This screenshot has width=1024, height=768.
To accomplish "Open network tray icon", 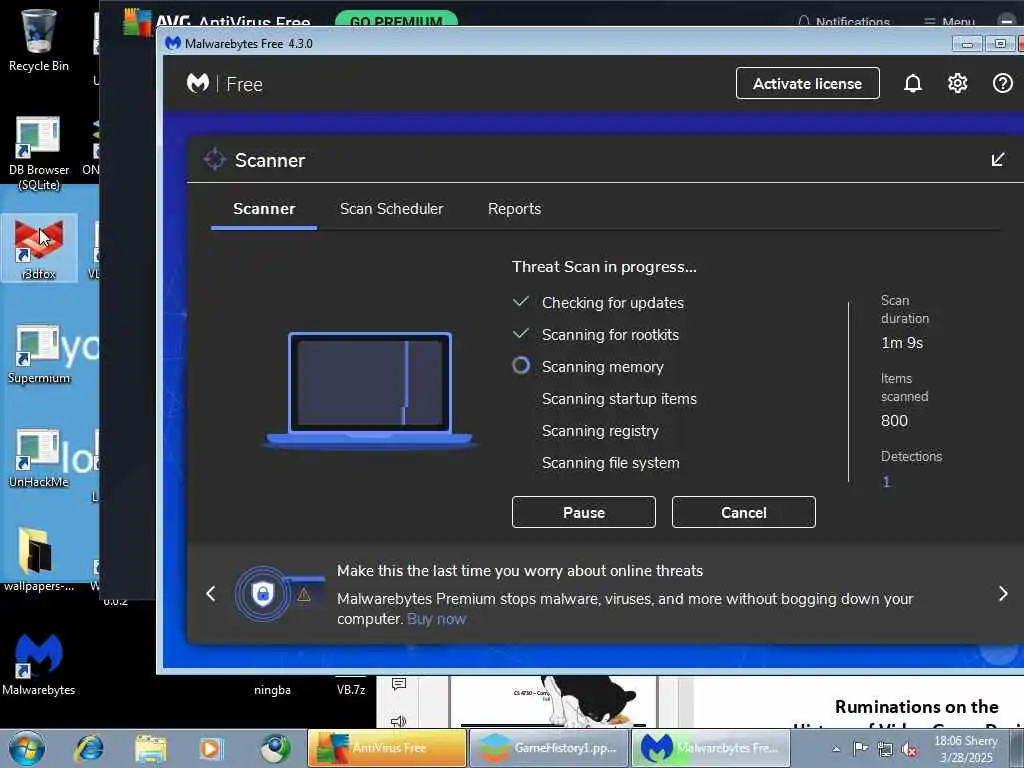I will 885,749.
